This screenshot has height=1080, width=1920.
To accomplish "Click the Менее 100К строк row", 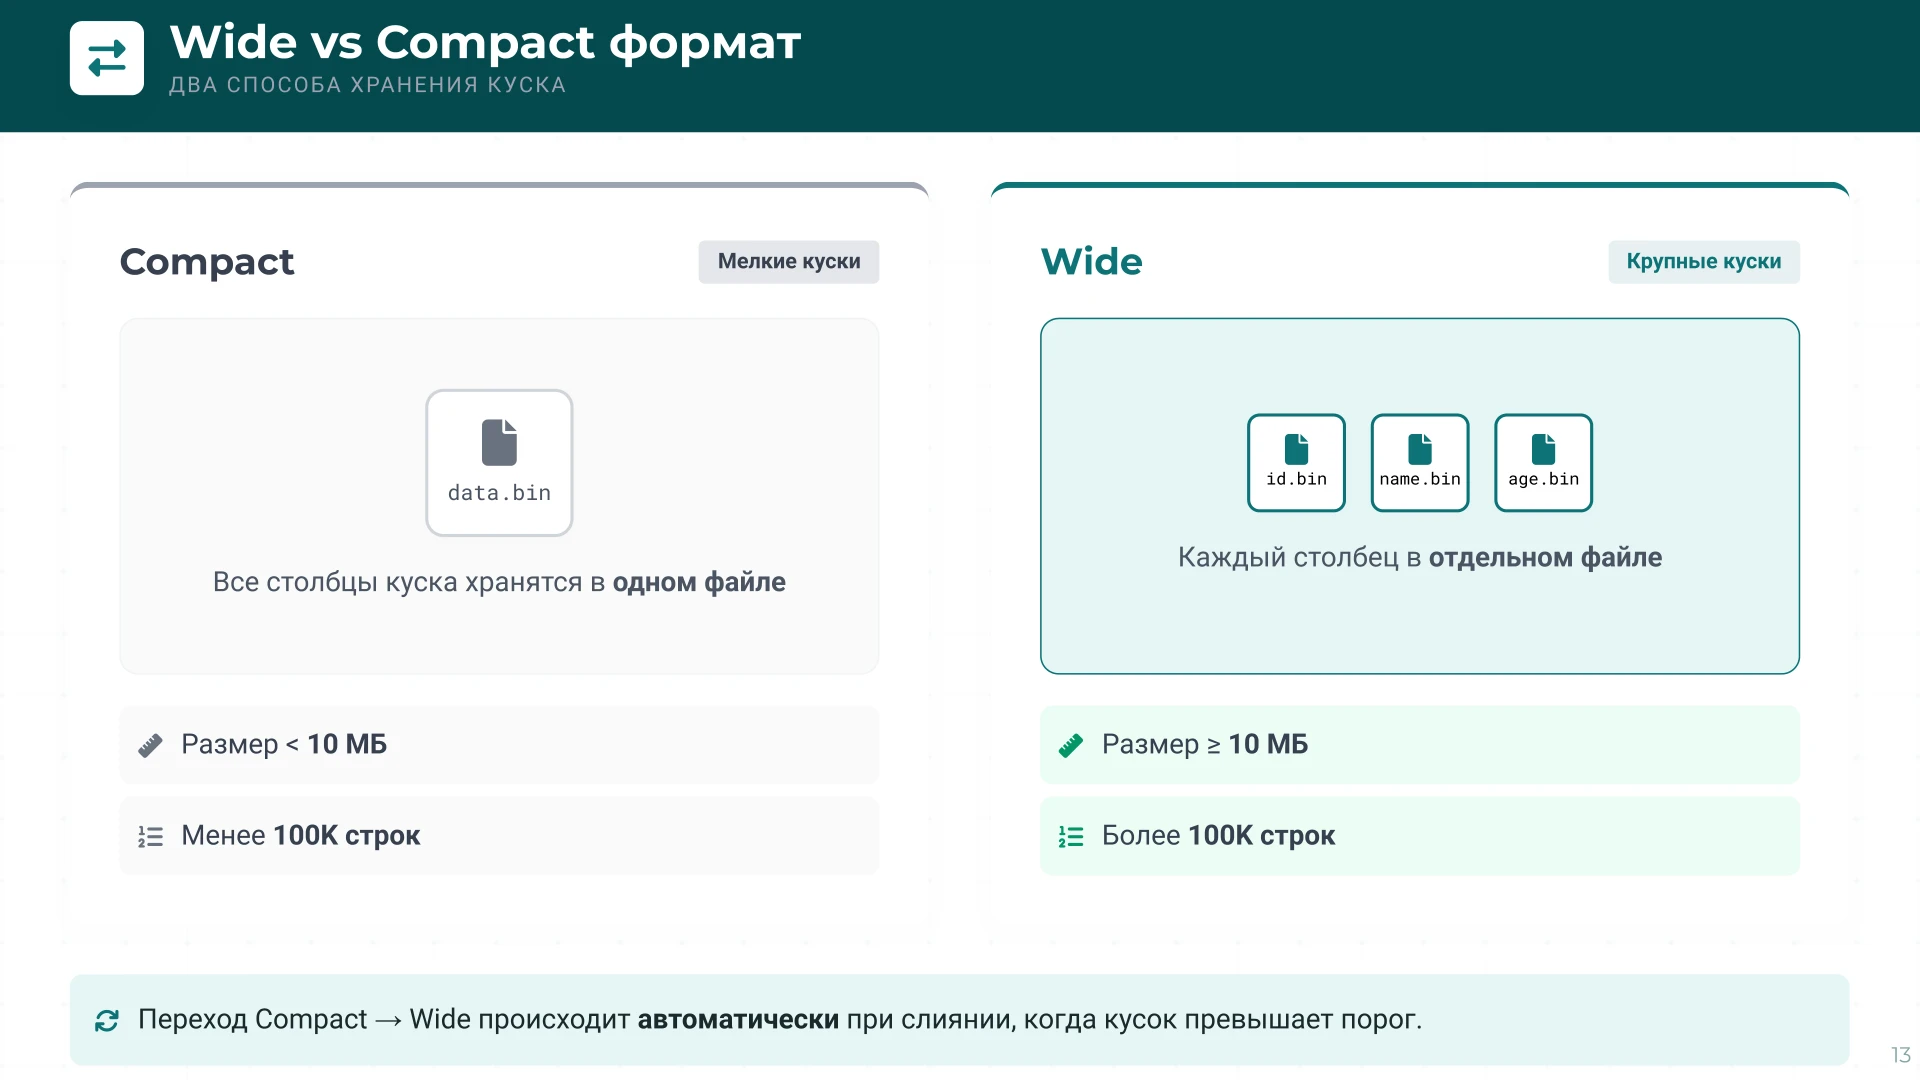I will tap(499, 836).
